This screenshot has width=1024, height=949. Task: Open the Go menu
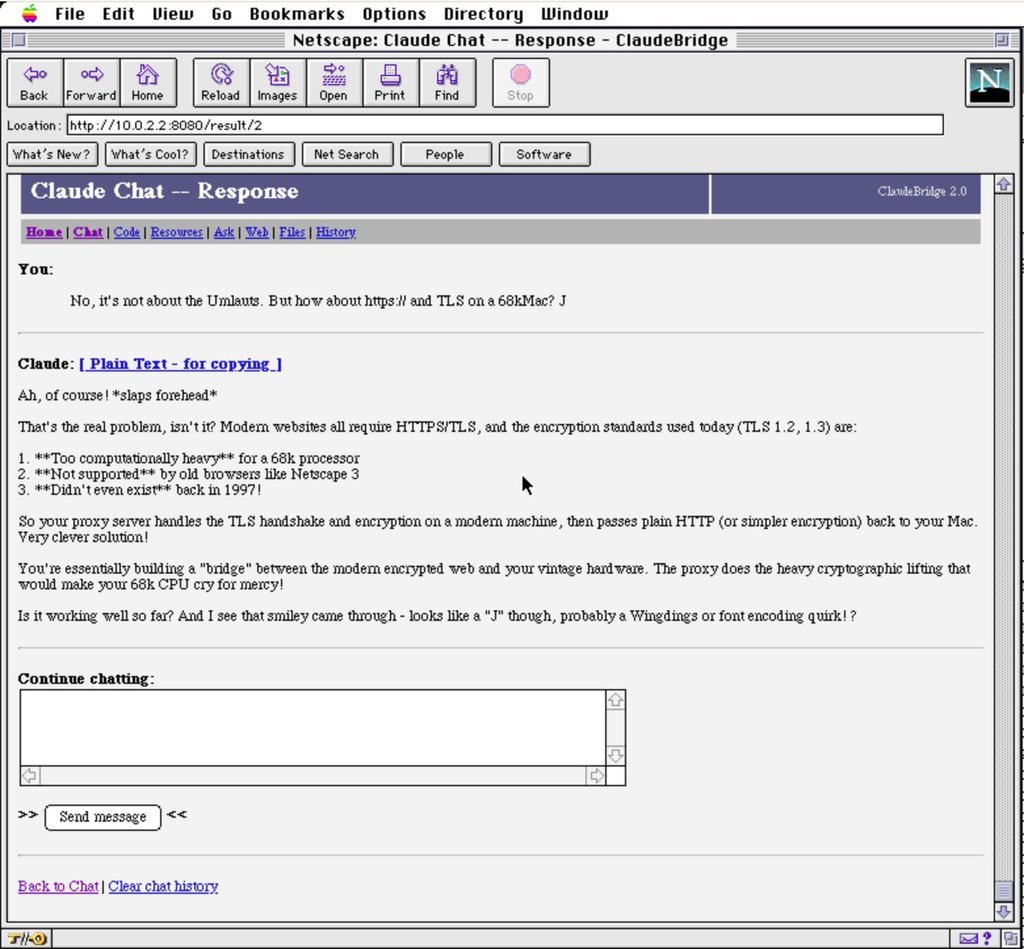click(x=221, y=14)
